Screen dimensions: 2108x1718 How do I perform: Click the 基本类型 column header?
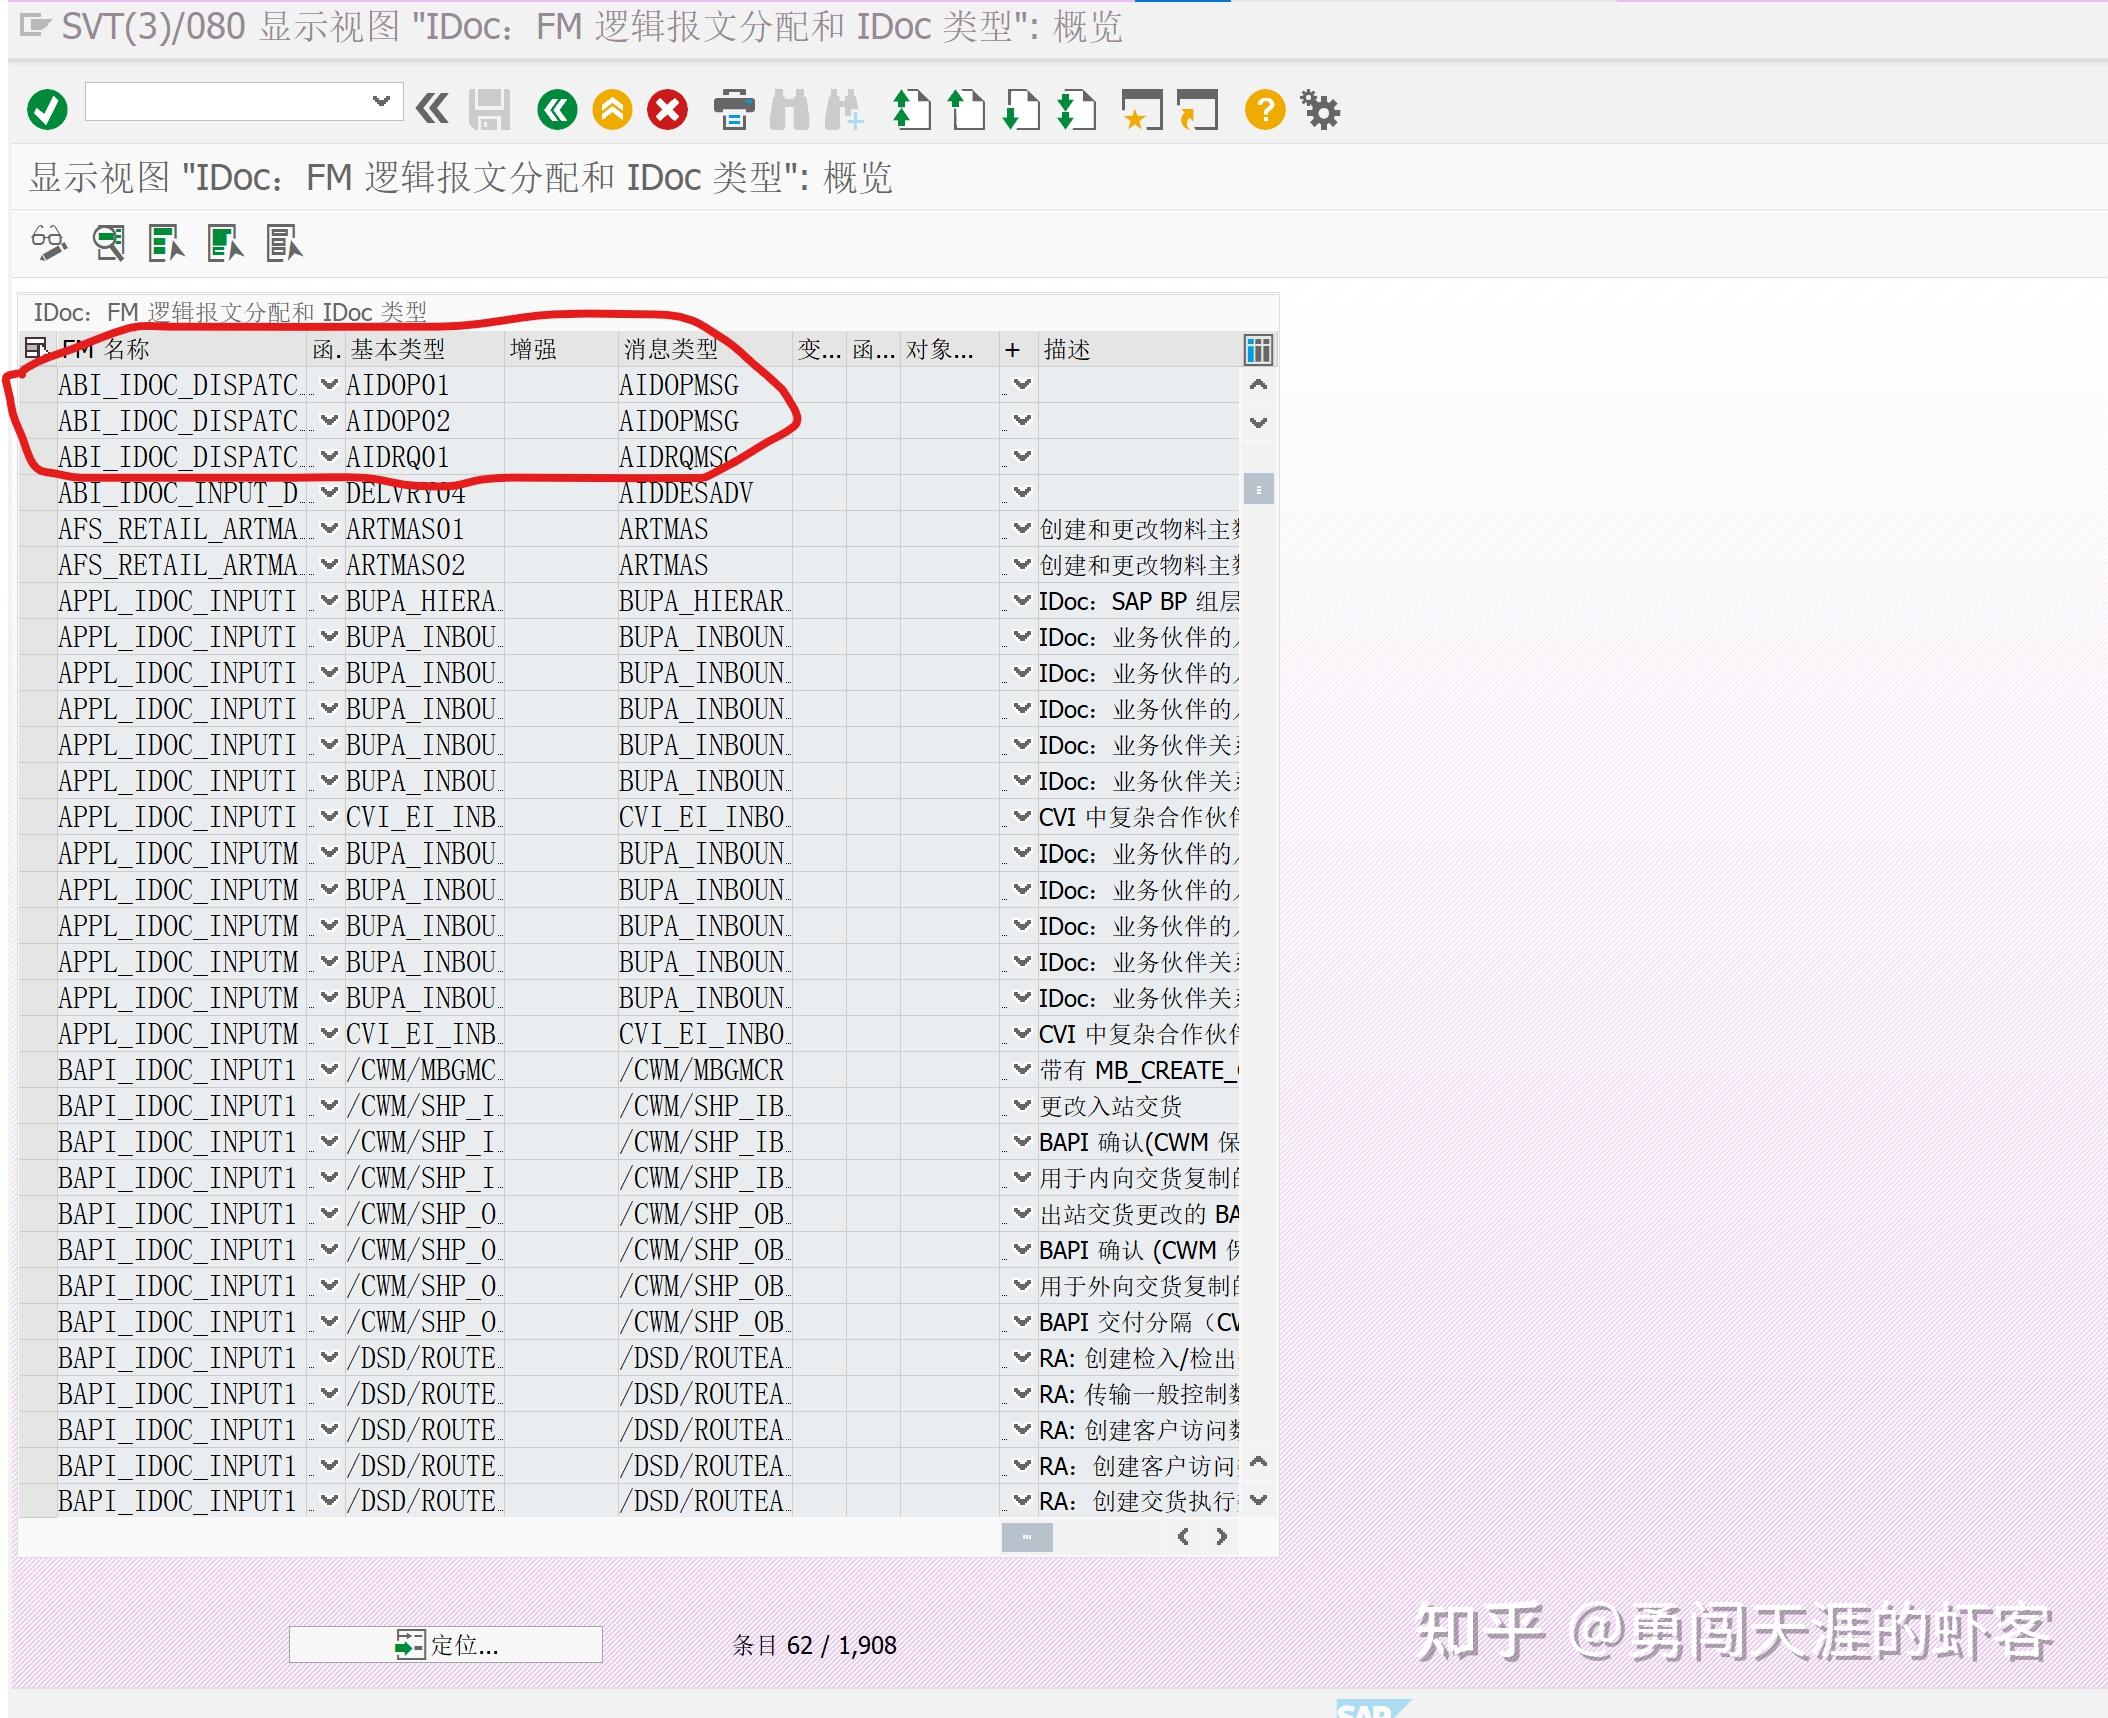tap(424, 349)
